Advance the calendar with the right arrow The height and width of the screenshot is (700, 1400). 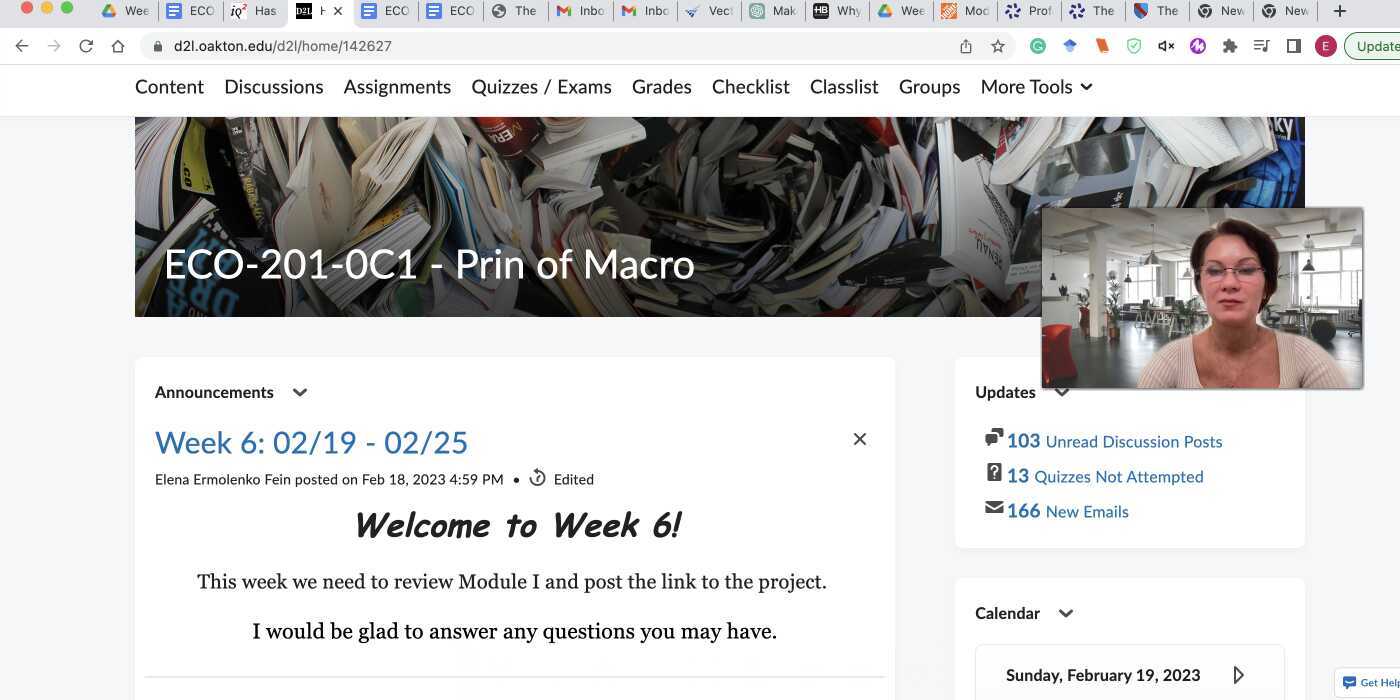pos(1238,674)
